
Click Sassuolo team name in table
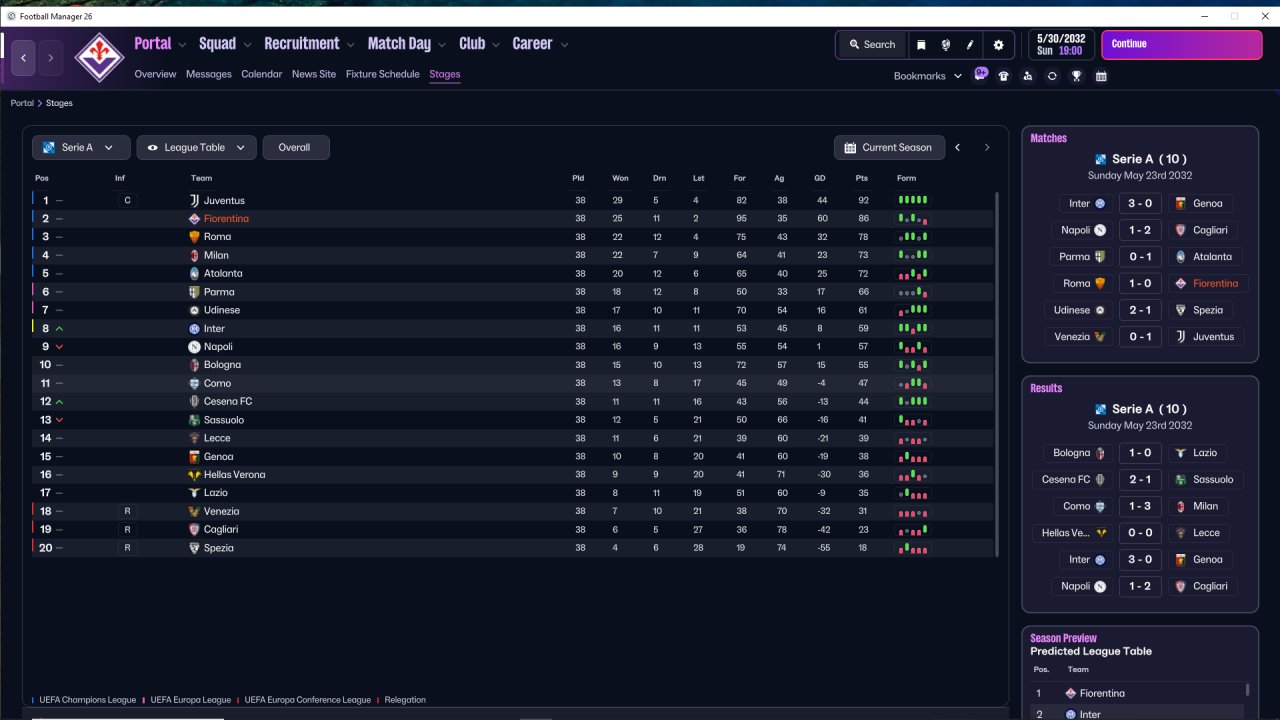(224, 420)
